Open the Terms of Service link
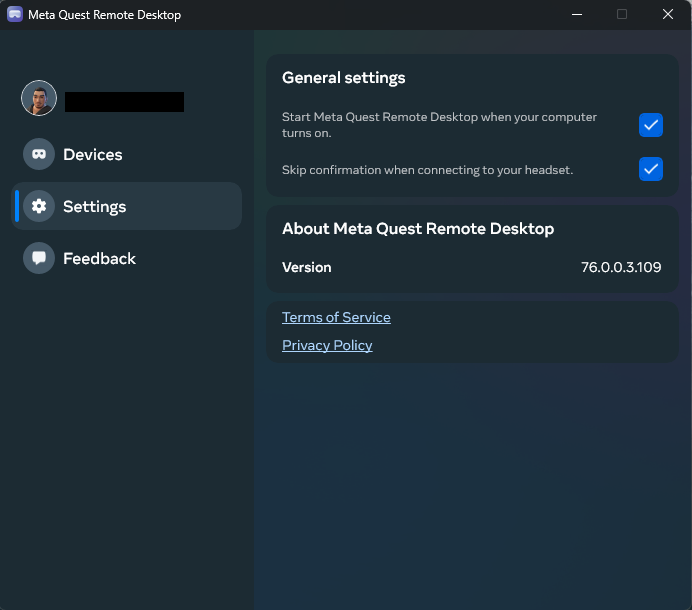Screen dimensions: 692x610 tap(336, 317)
